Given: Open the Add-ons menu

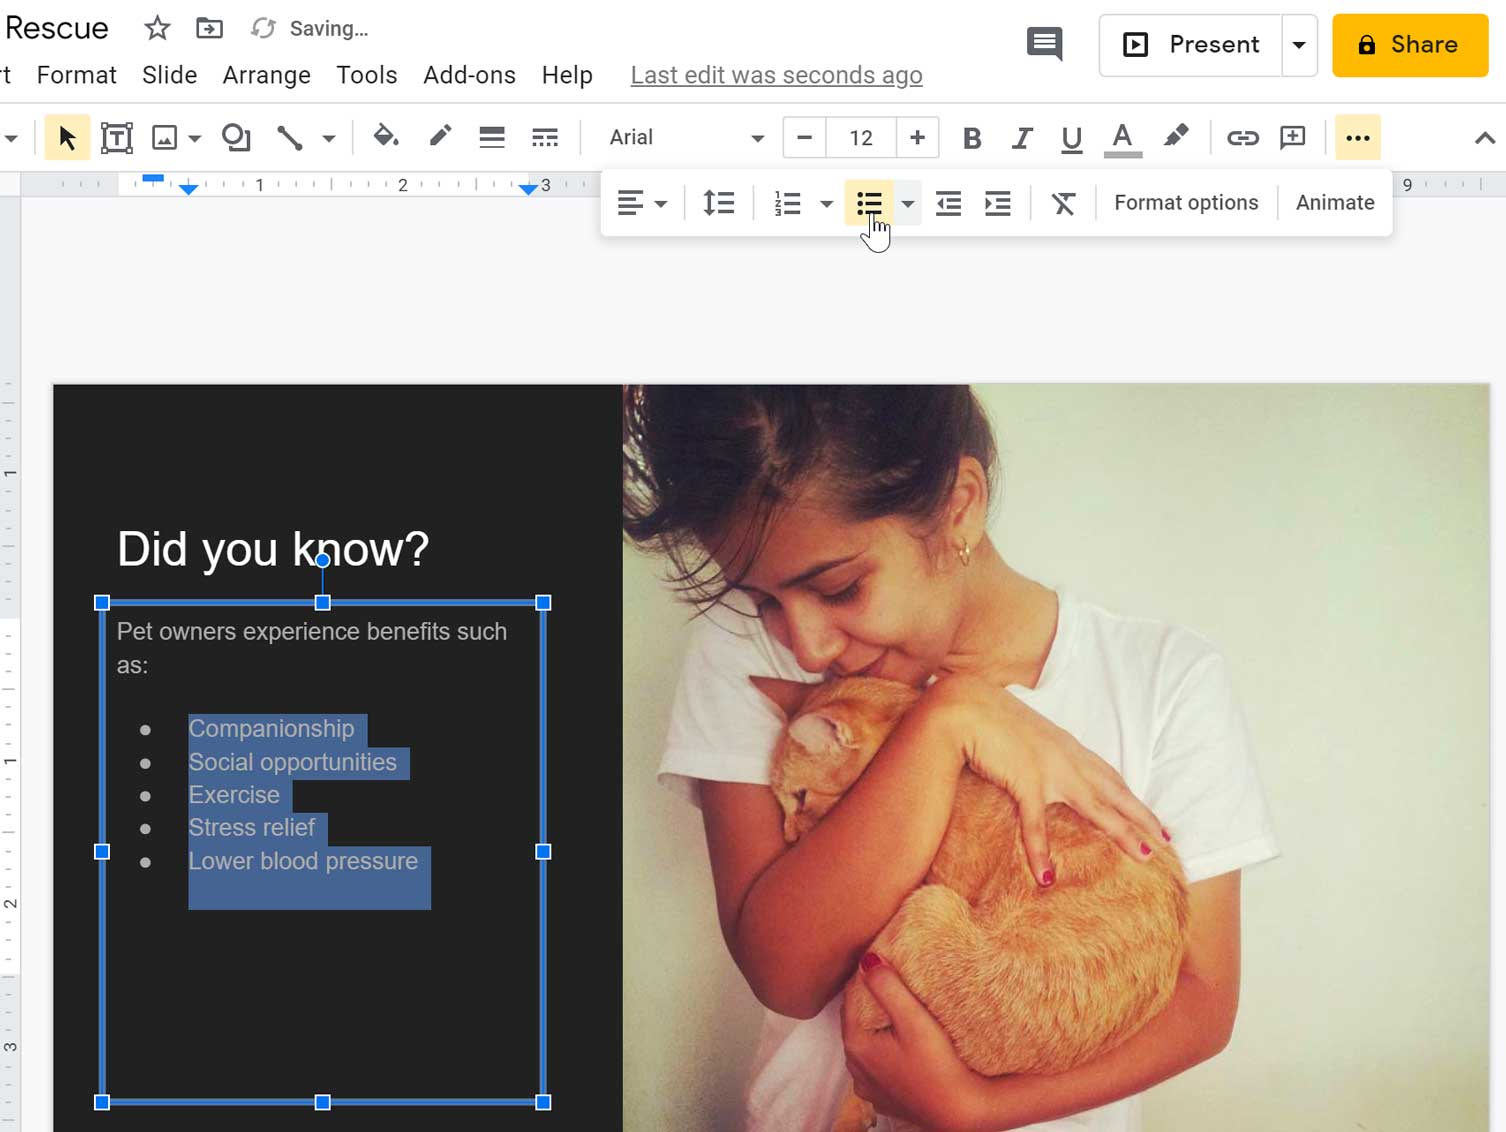Looking at the screenshot, I should point(469,76).
